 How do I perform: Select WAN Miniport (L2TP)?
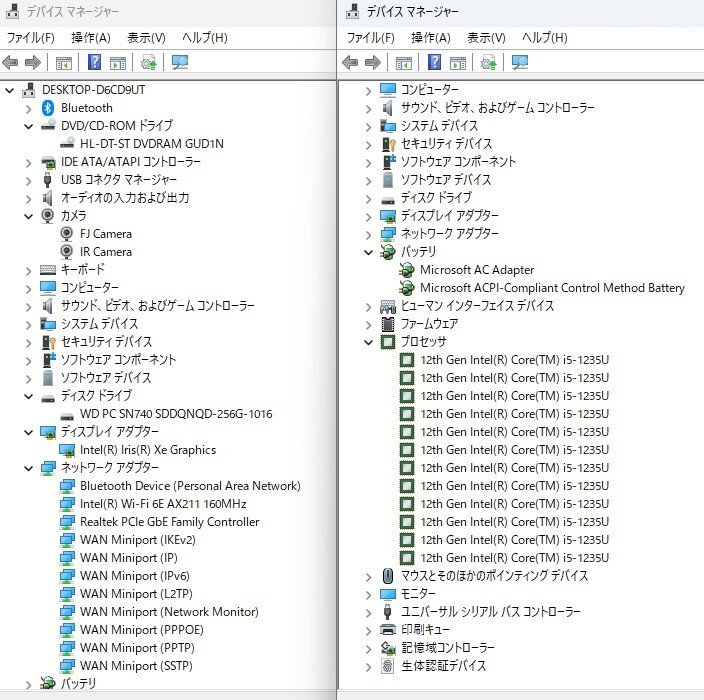pos(136,594)
